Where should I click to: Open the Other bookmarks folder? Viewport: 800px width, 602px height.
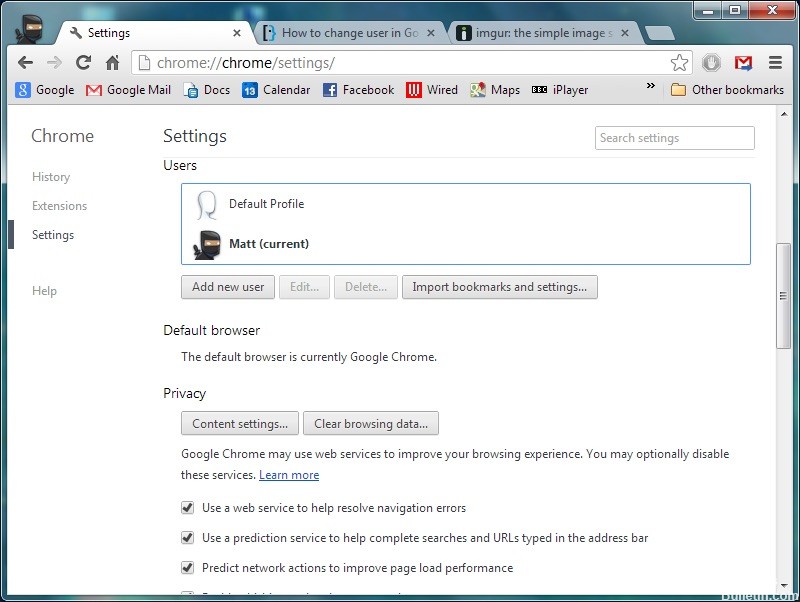(x=727, y=90)
